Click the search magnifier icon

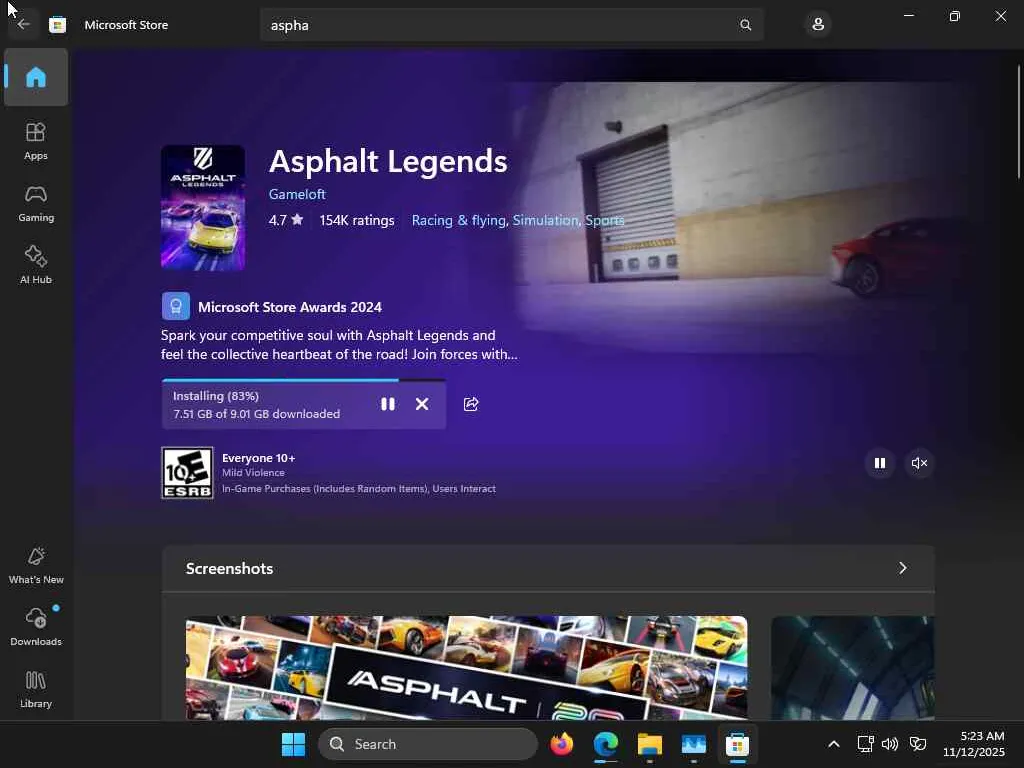pyautogui.click(x=745, y=25)
